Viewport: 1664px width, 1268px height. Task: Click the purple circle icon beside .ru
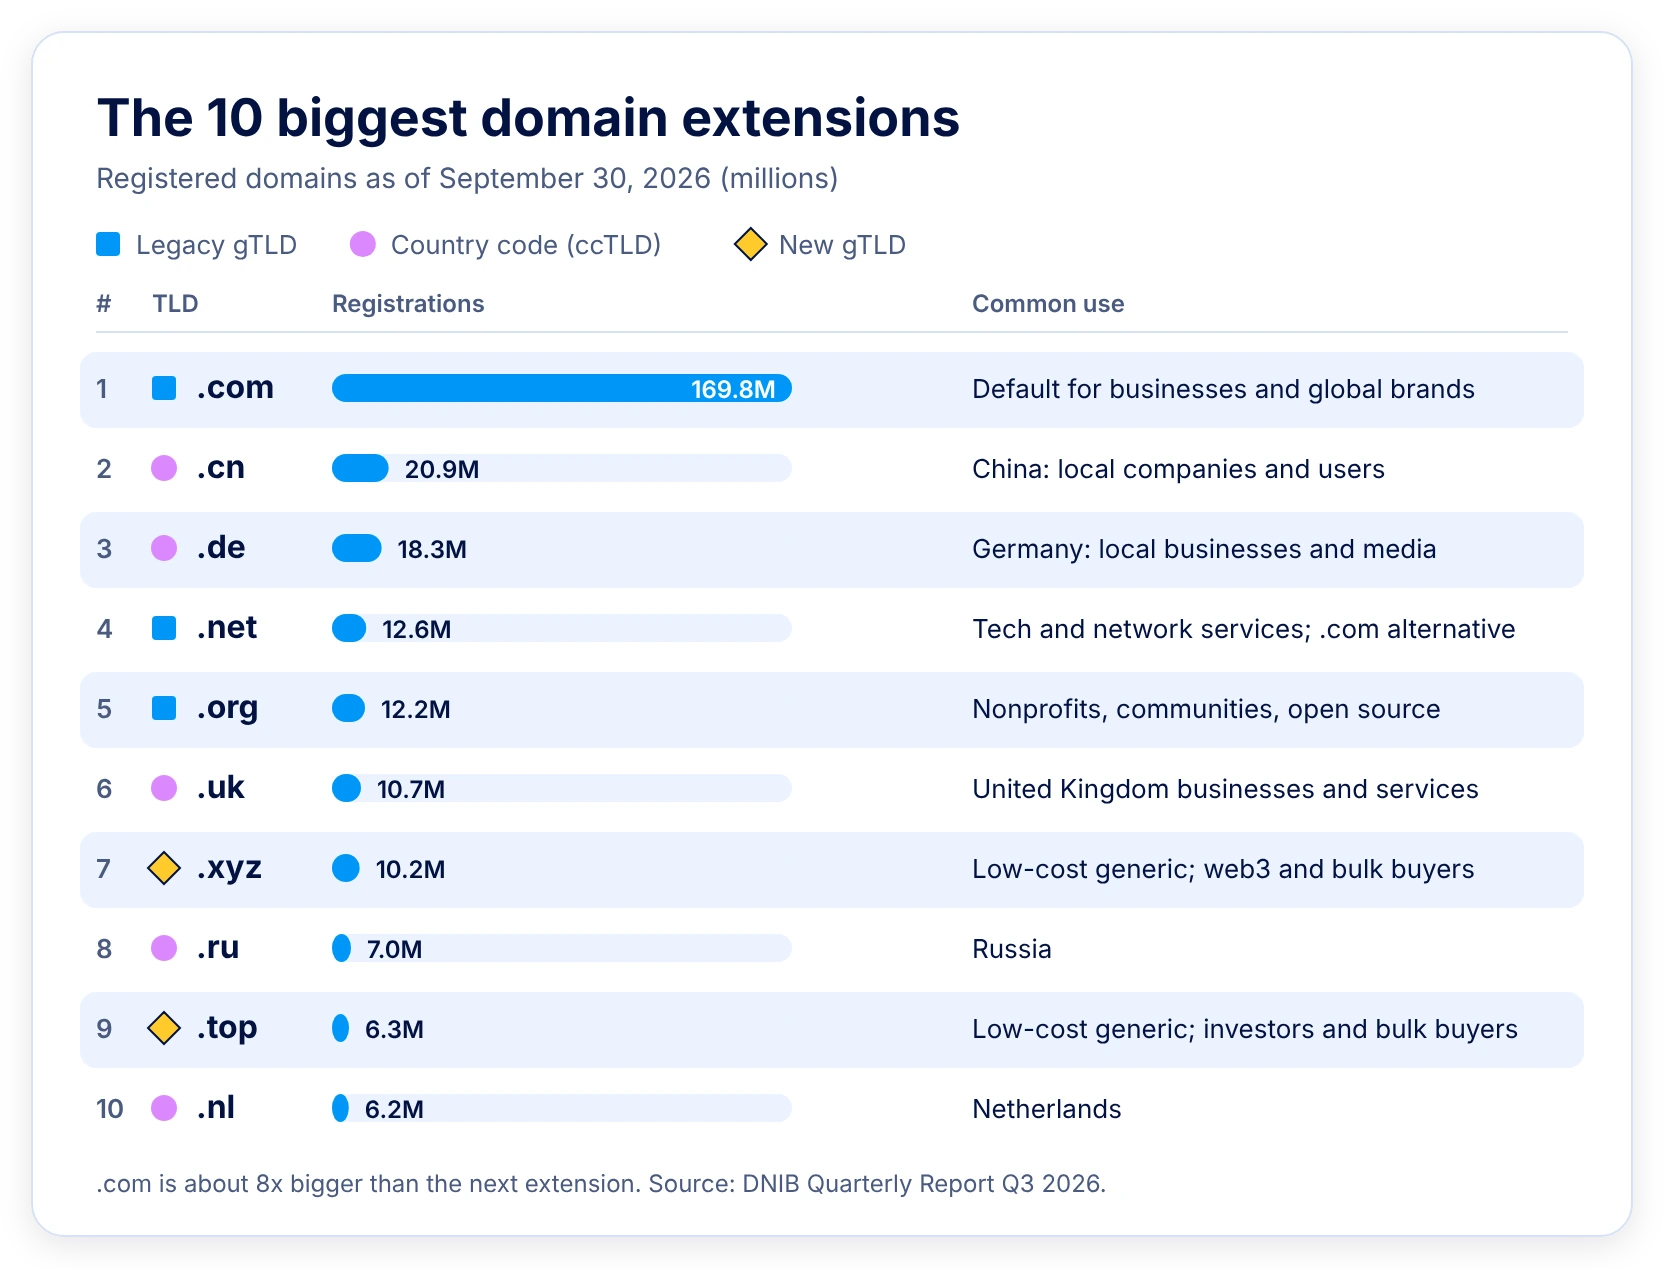(x=164, y=948)
